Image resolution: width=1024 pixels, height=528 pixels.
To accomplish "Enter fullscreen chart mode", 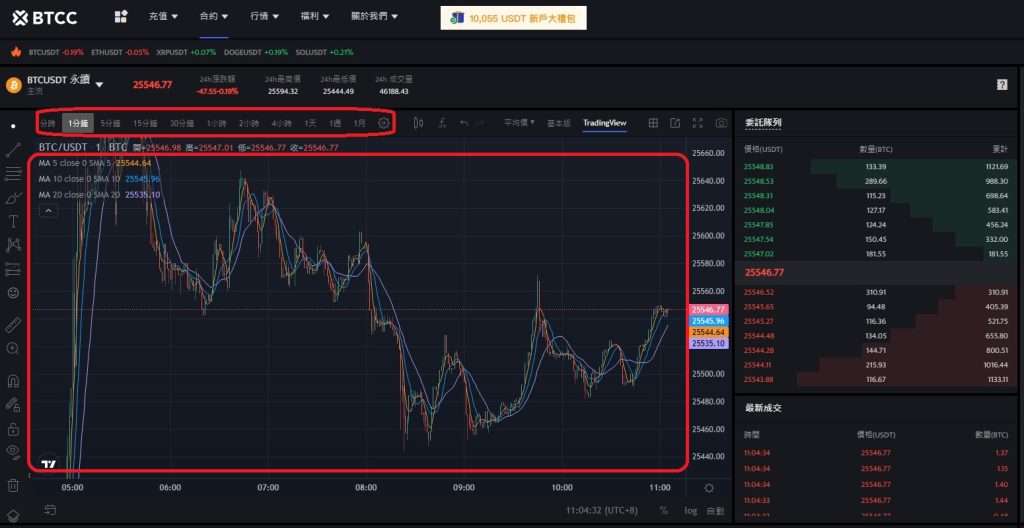I will [x=698, y=123].
